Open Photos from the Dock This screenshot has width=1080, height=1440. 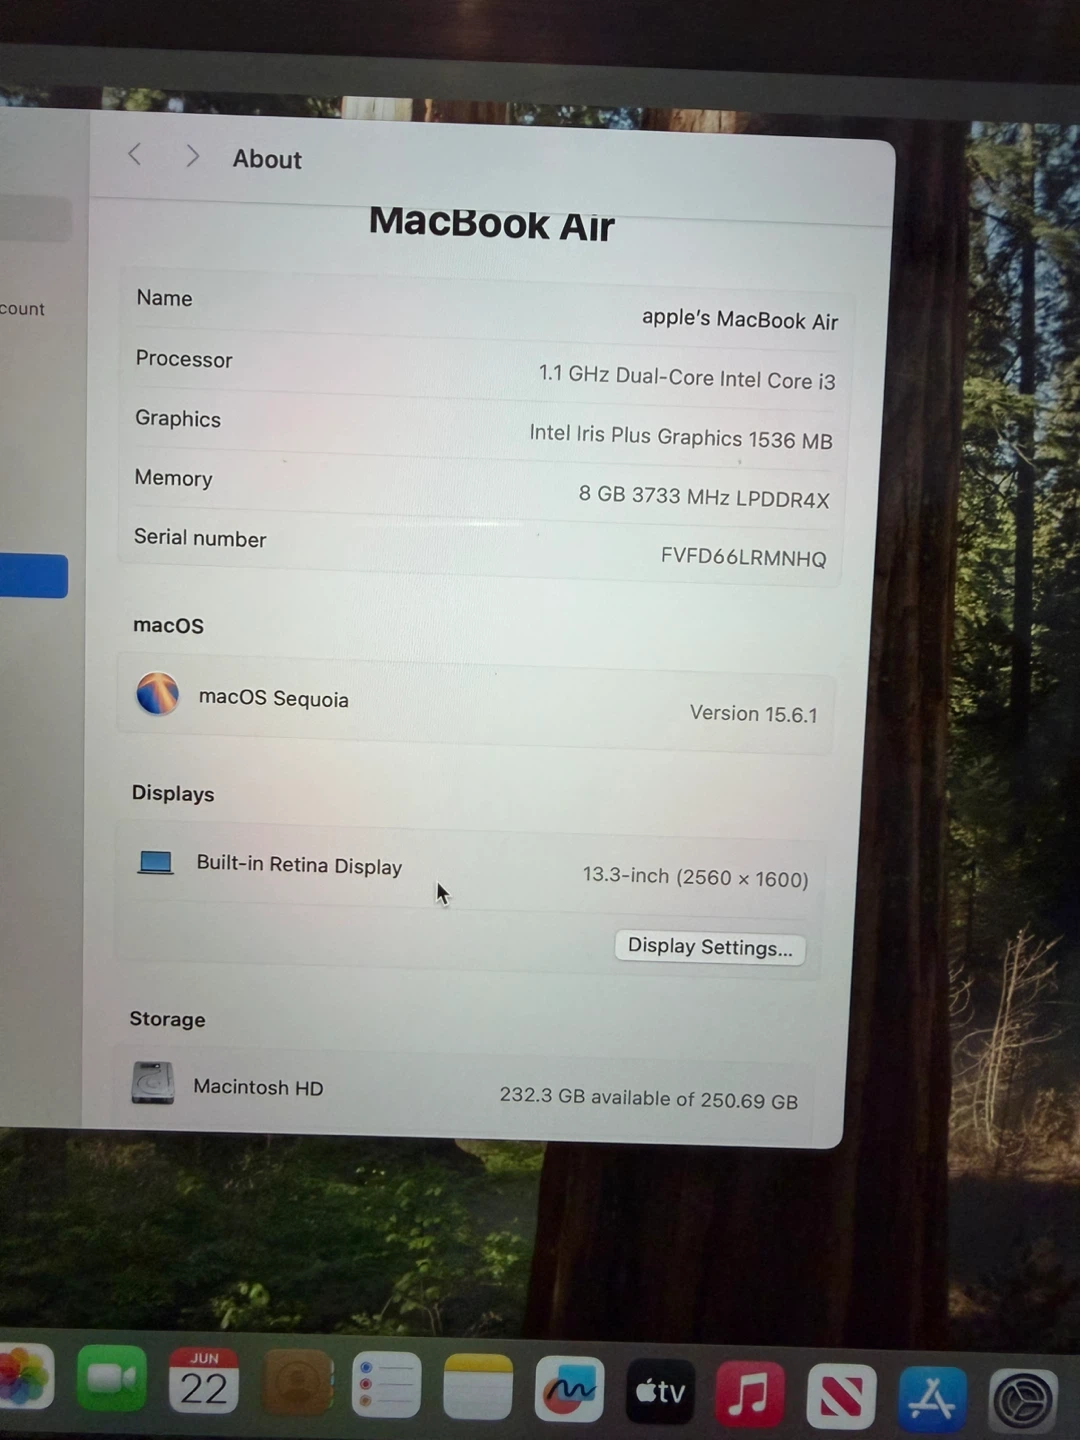point(24,1377)
